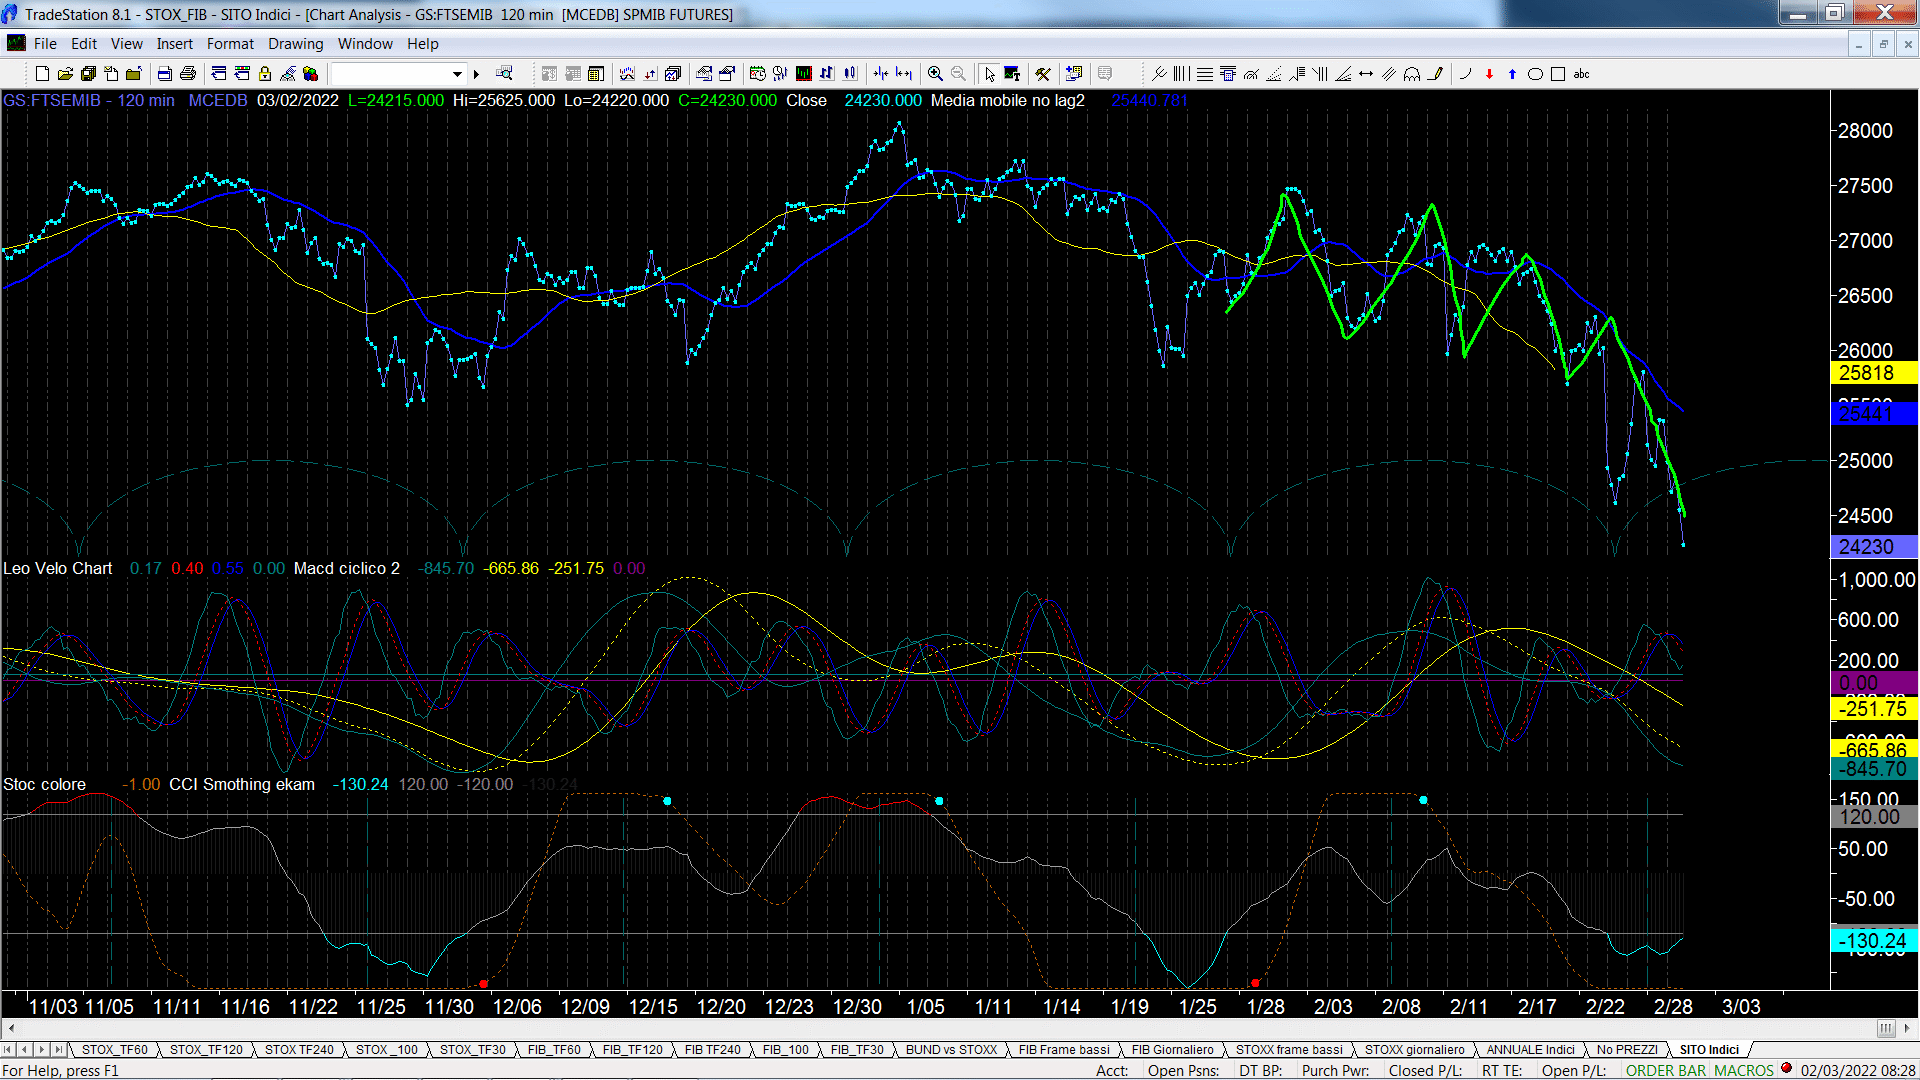Viewport: 1920px width, 1080px height.
Task: Switch to the BUND vs STOXX tab
Action: tap(951, 1050)
